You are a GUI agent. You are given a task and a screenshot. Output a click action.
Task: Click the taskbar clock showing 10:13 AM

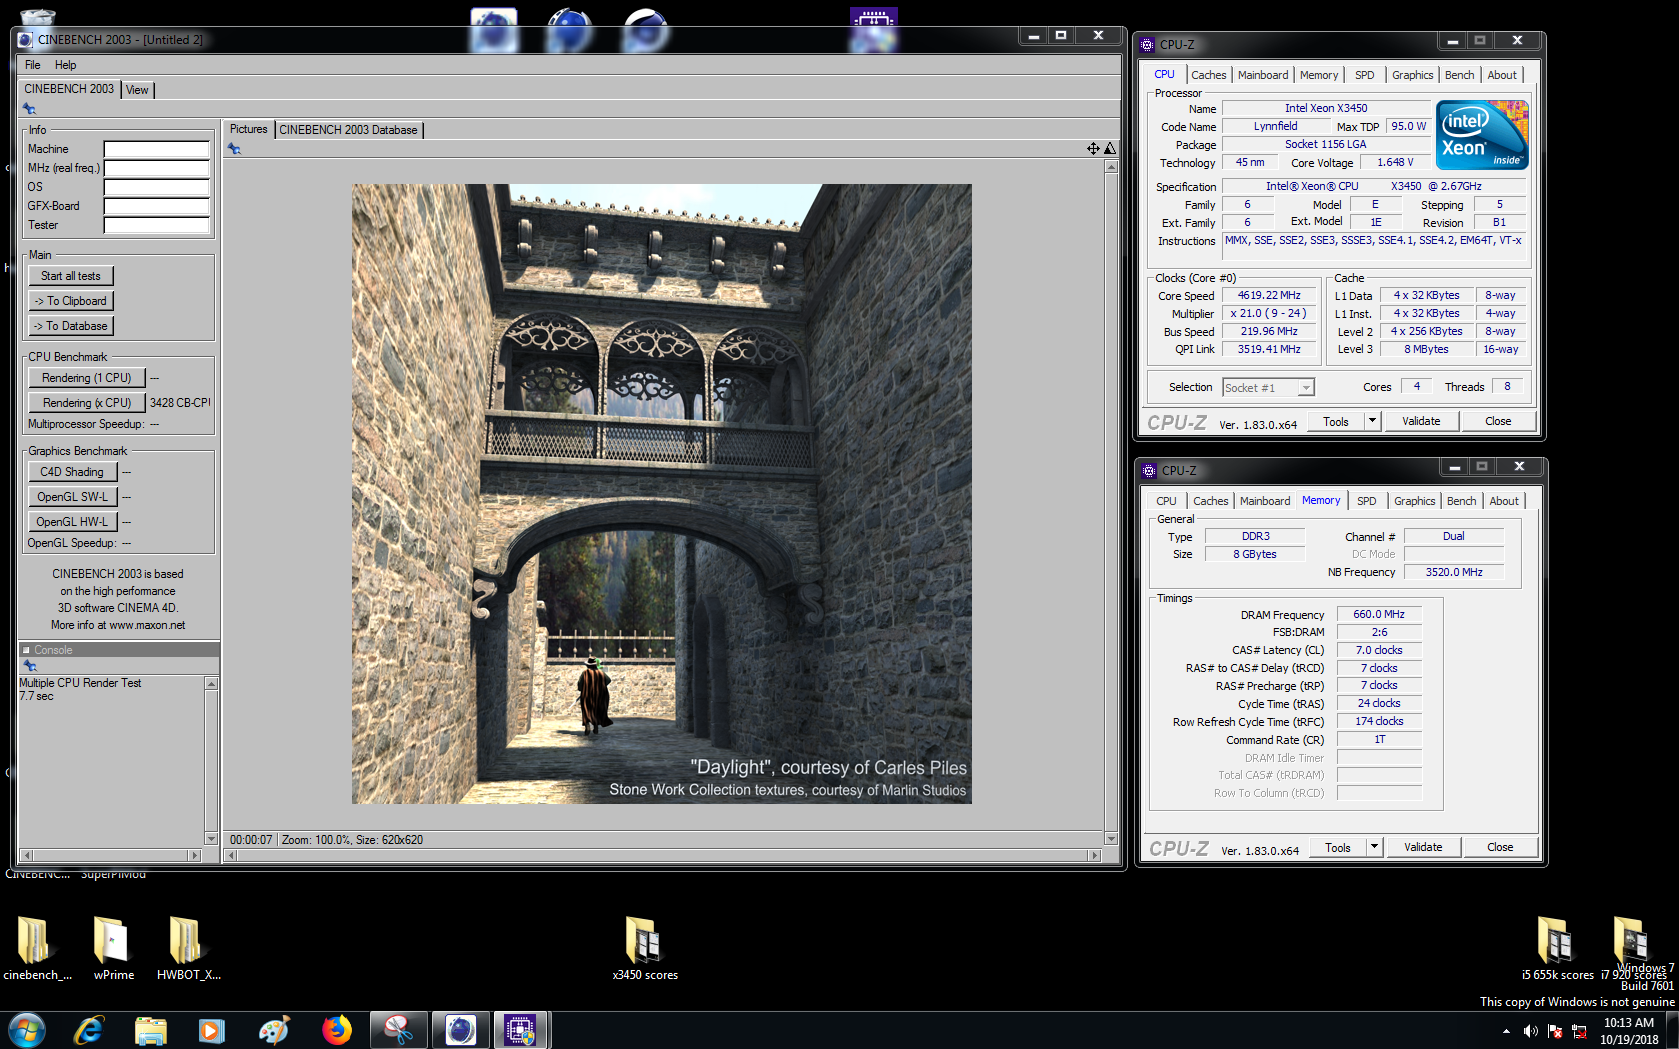(1628, 1031)
